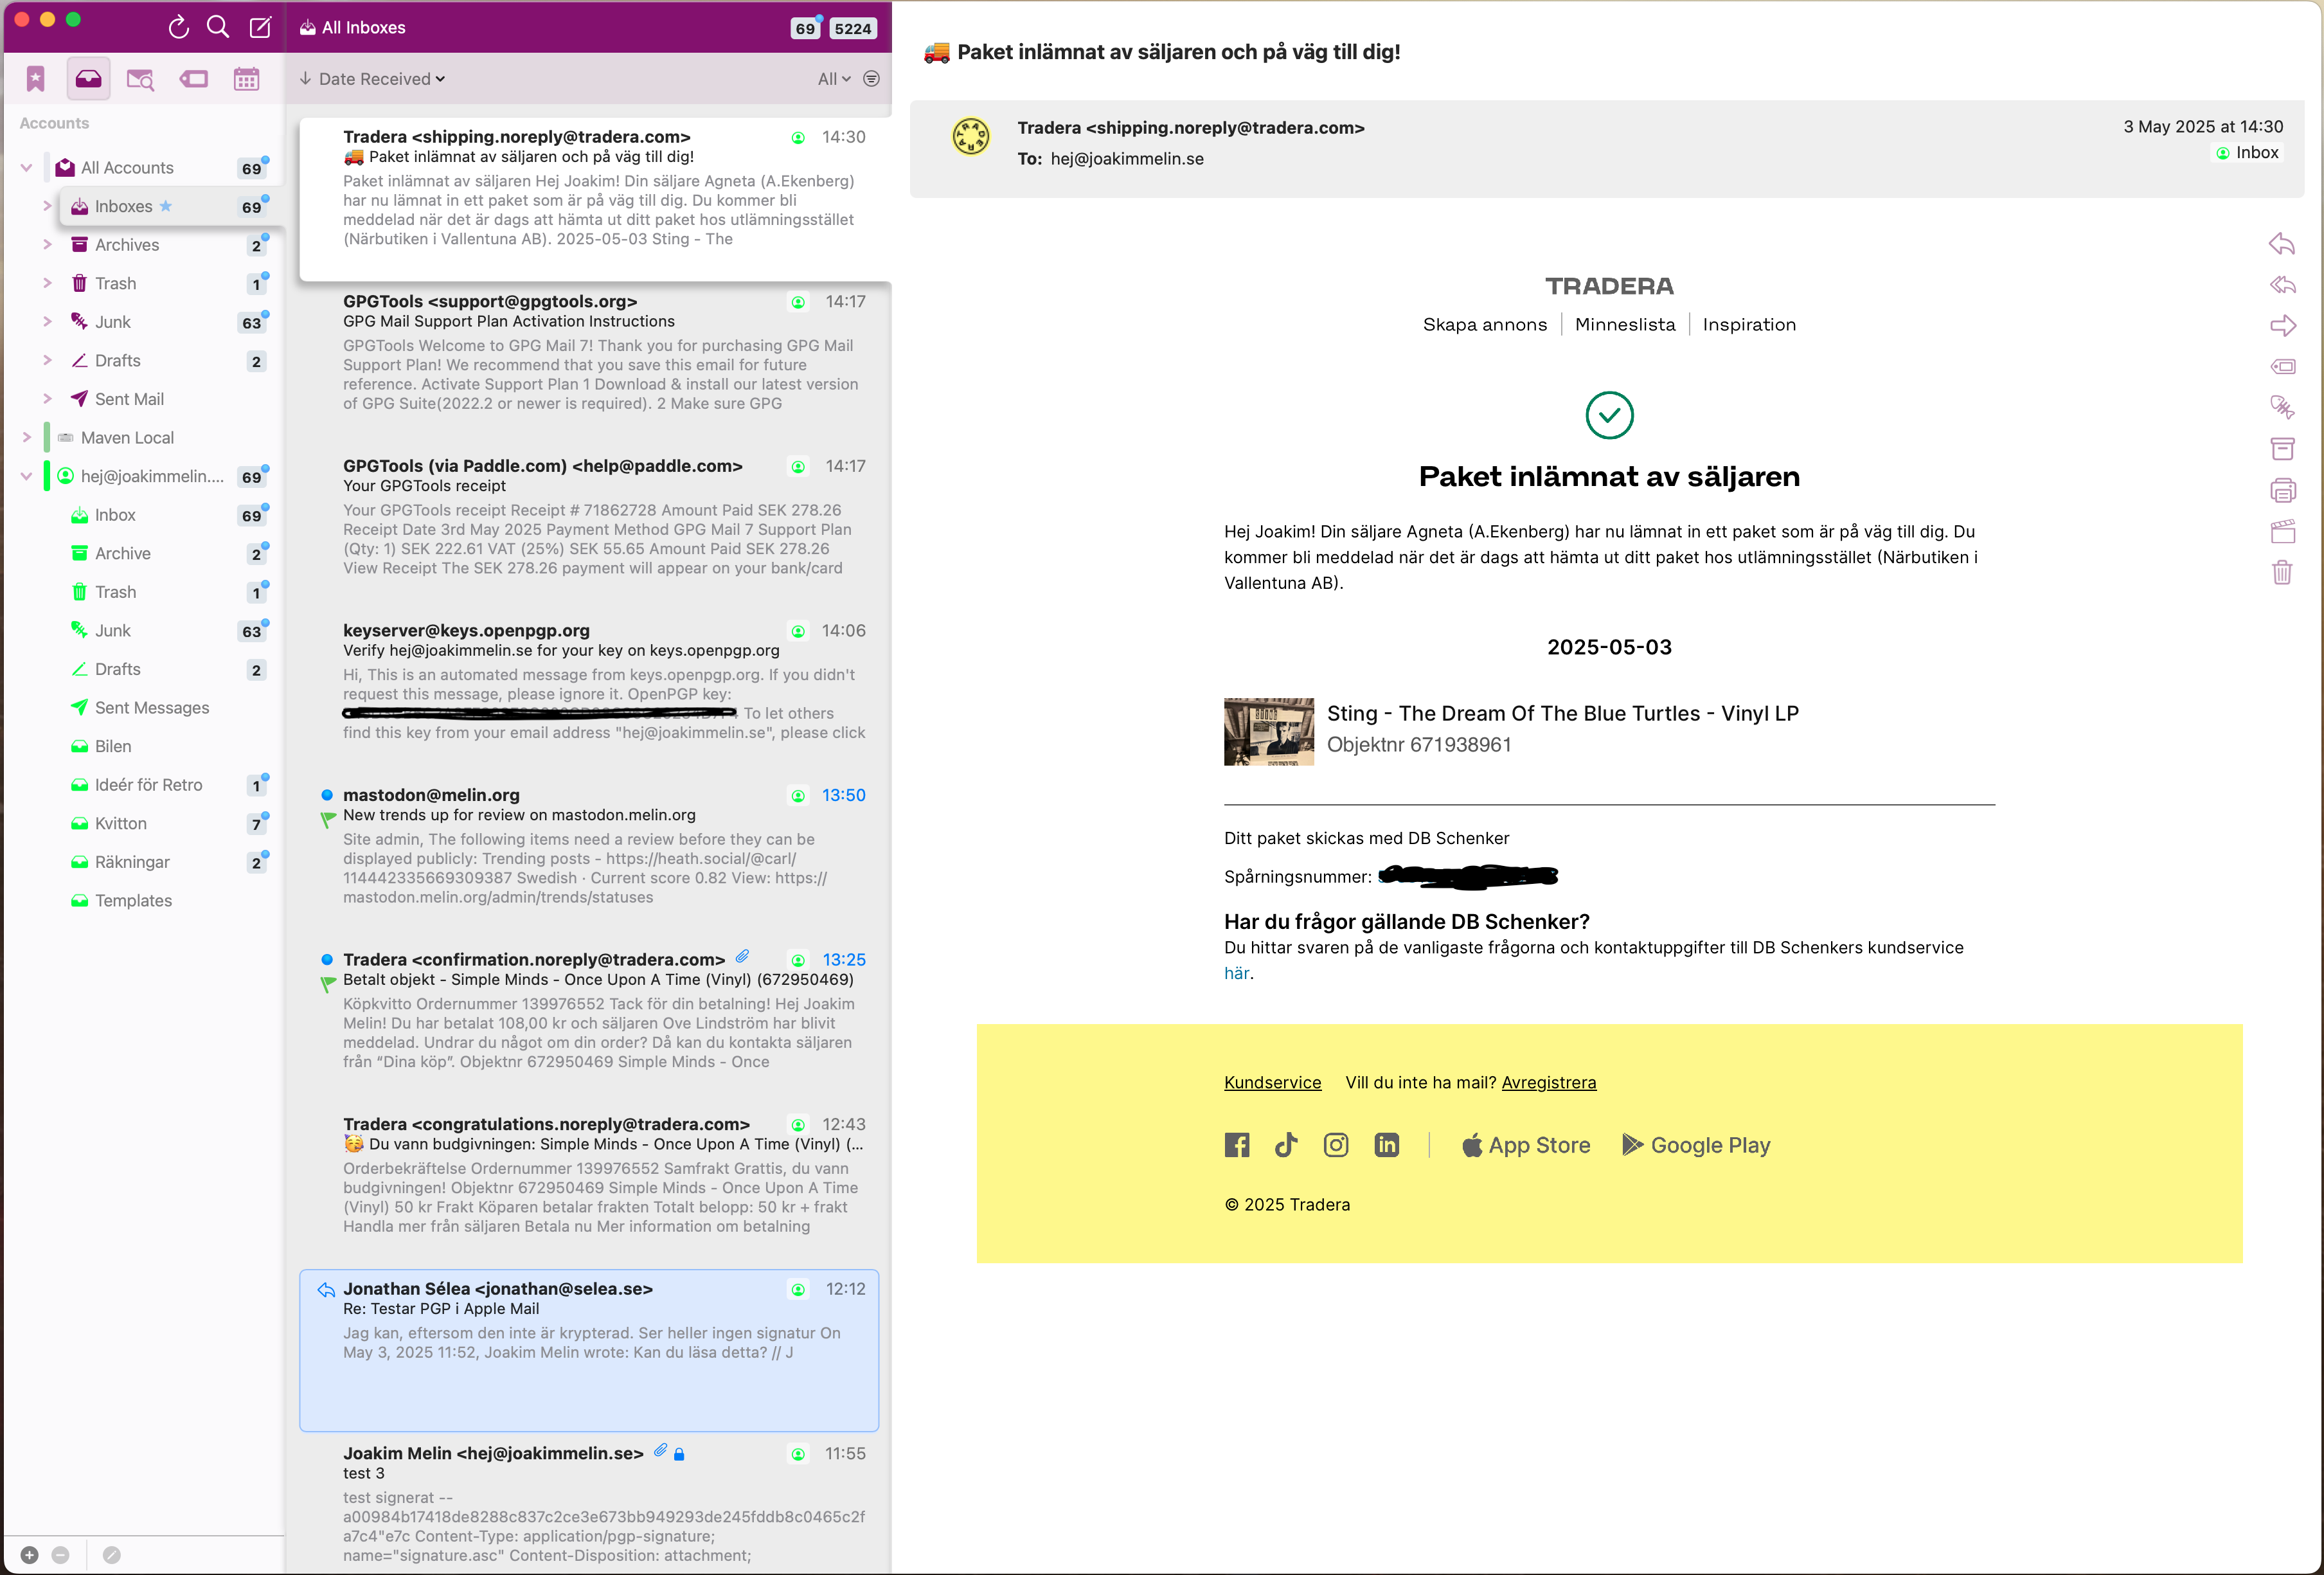
Task: Toggle the favorite star on Inboxes
Action: coord(166,206)
